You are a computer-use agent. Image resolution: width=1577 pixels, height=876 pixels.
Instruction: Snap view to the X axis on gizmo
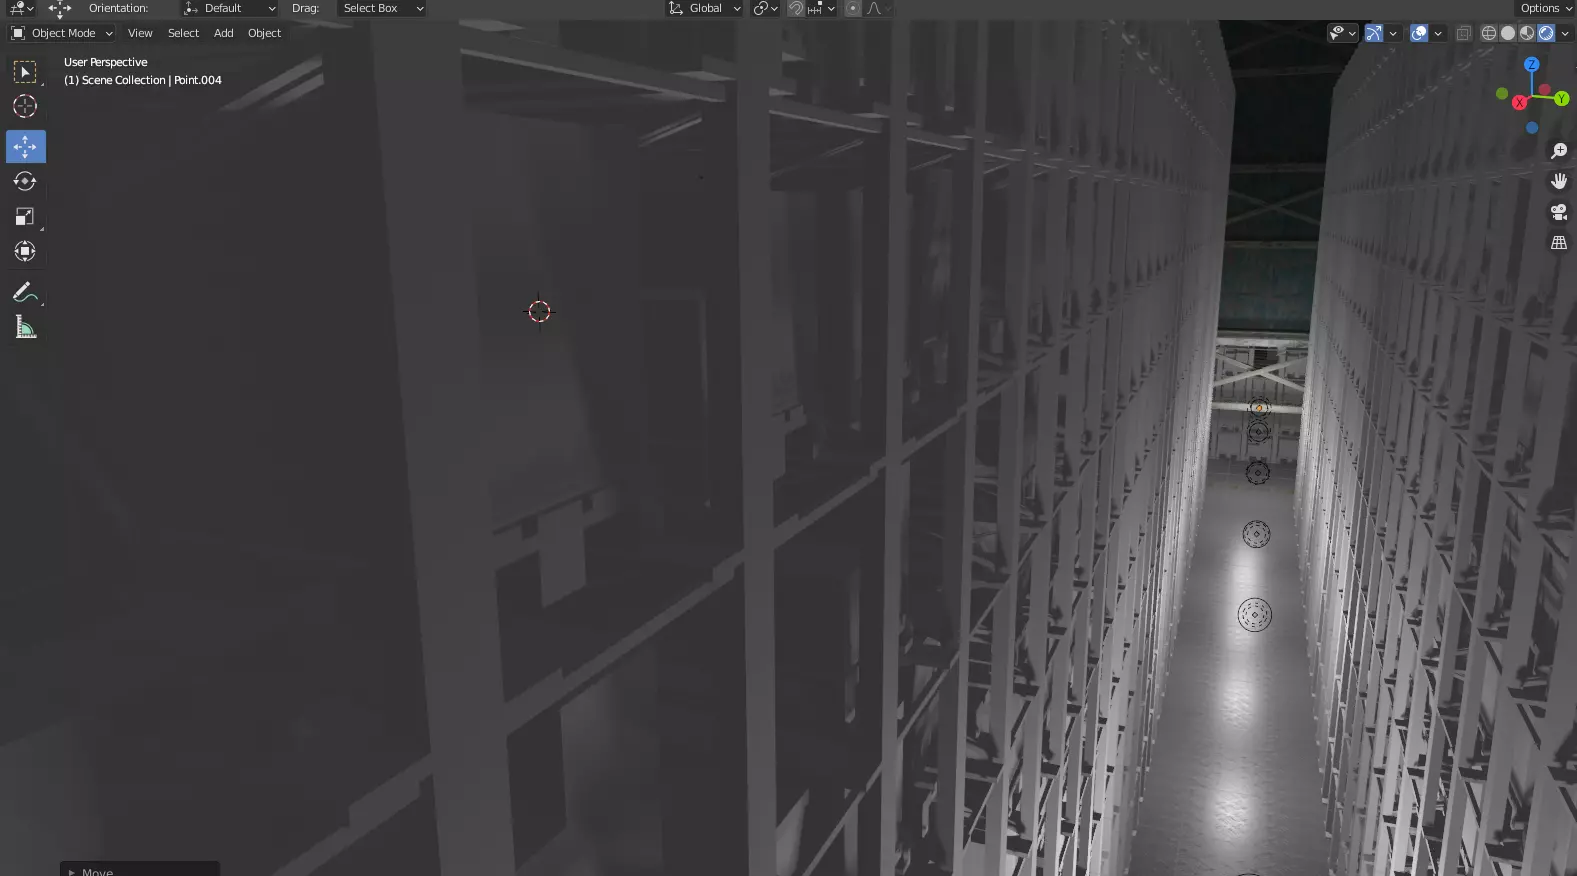click(1520, 102)
